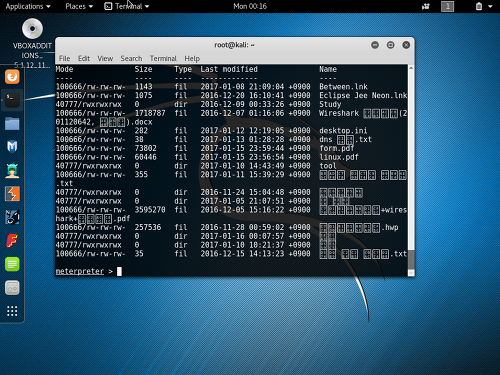Launch Burp Suite from the dock
This screenshot has height=375, width=500.
click(12, 194)
